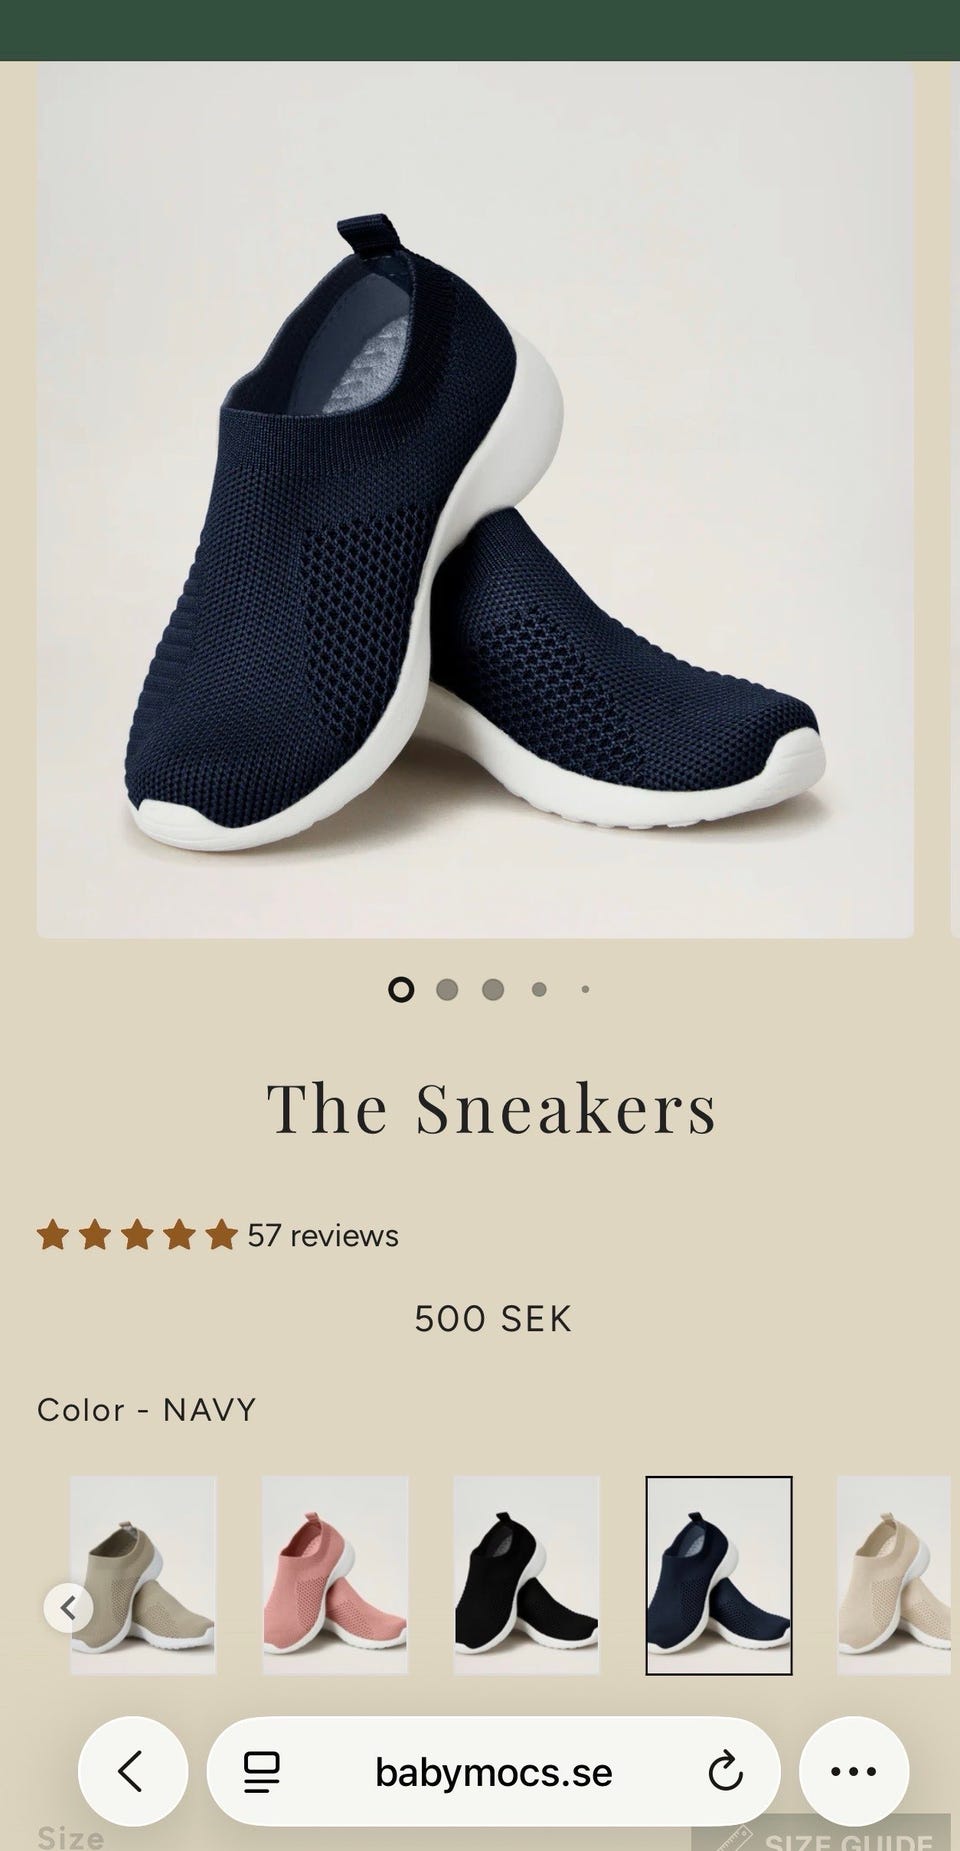The height and width of the screenshot is (1851, 960).
Task: Go to the smallest fifth carousel dot
Action: click(585, 990)
